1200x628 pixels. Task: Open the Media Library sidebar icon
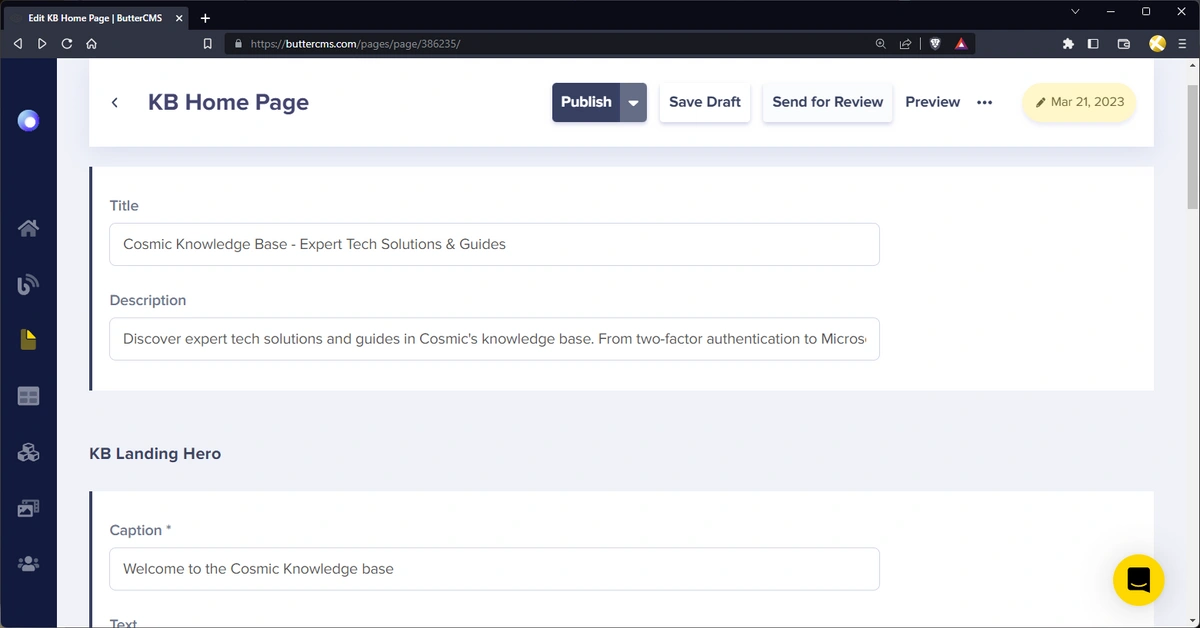click(28, 508)
